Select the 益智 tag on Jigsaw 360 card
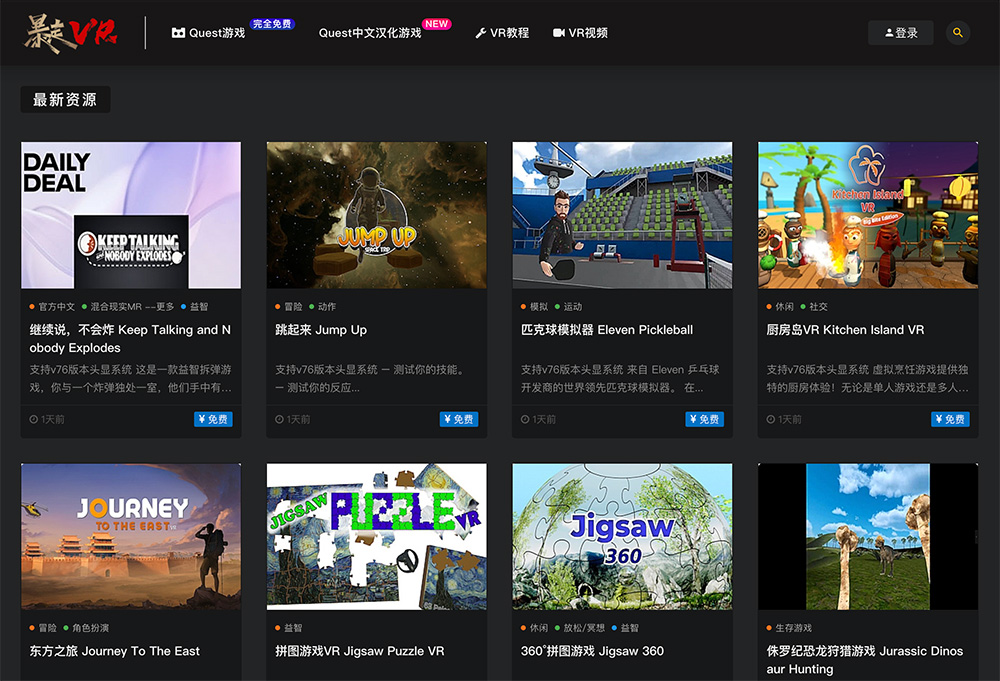This screenshot has height=681, width=1000. click(625, 628)
